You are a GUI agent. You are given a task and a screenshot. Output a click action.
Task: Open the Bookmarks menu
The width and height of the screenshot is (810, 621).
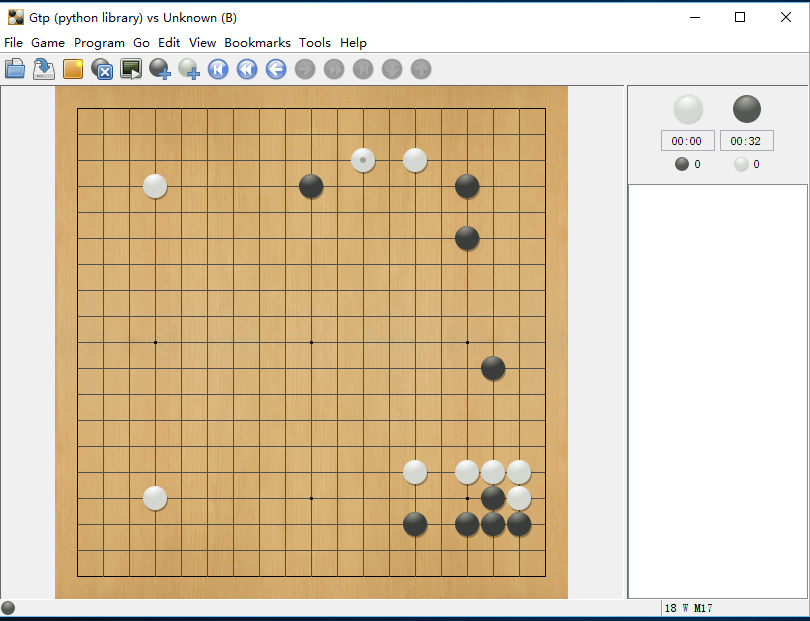pos(257,43)
